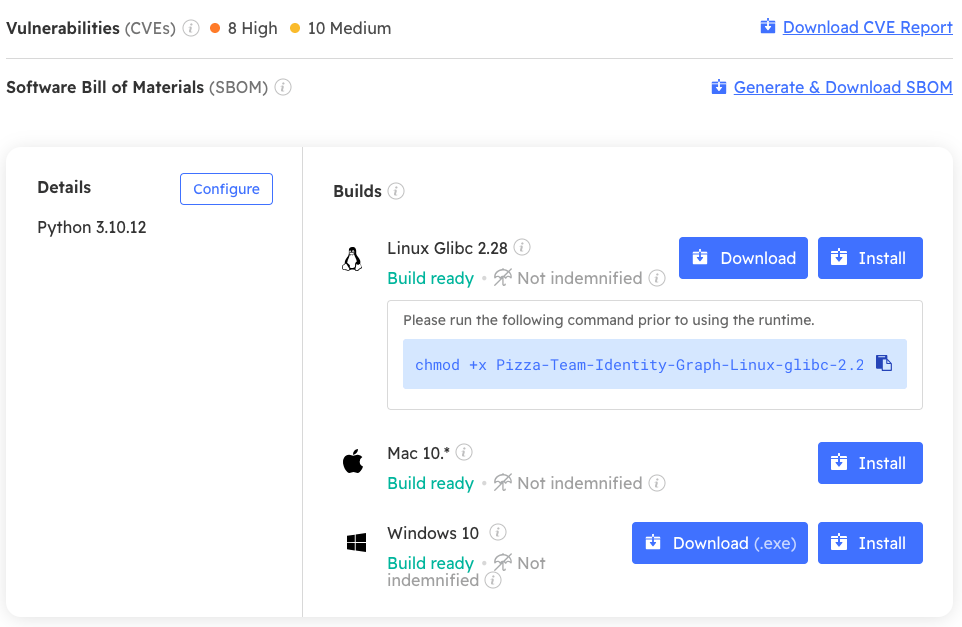Install the Mac 10.* build

click(x=870, y=463)
